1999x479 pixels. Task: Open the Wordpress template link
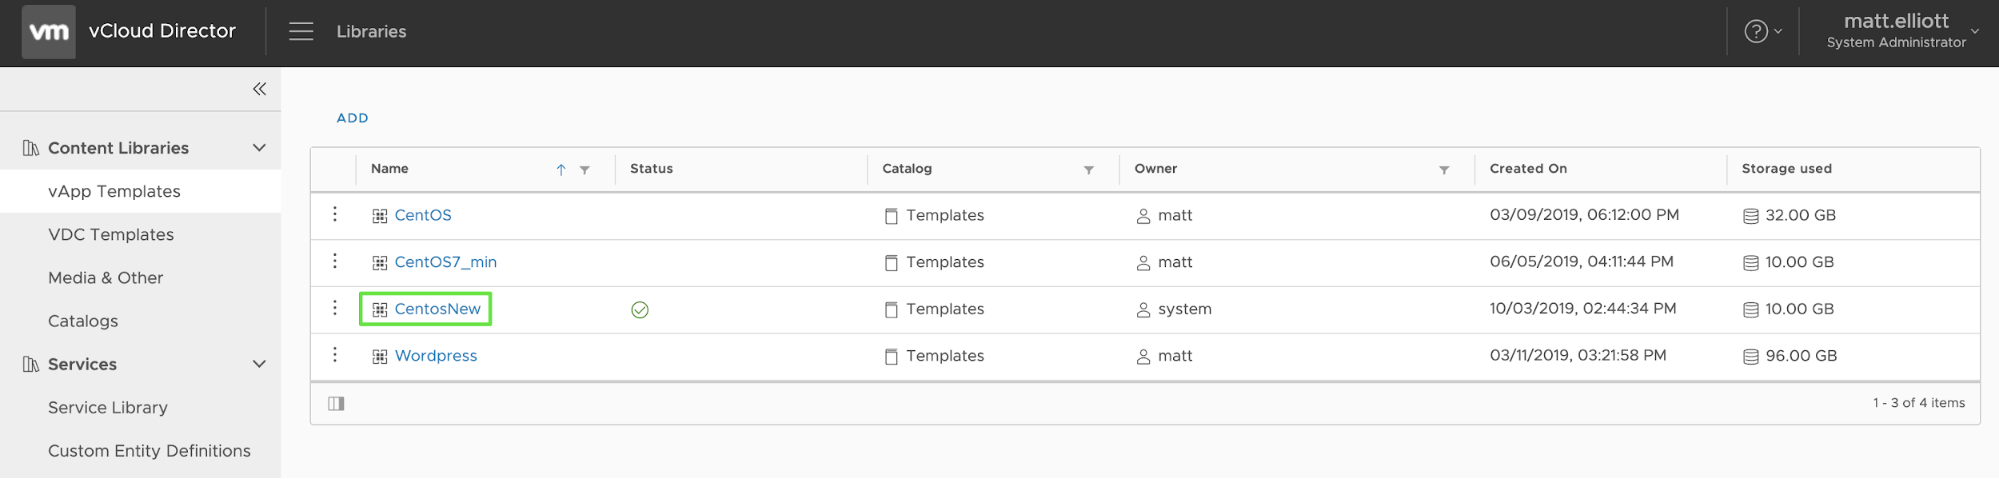pos(436,356)
